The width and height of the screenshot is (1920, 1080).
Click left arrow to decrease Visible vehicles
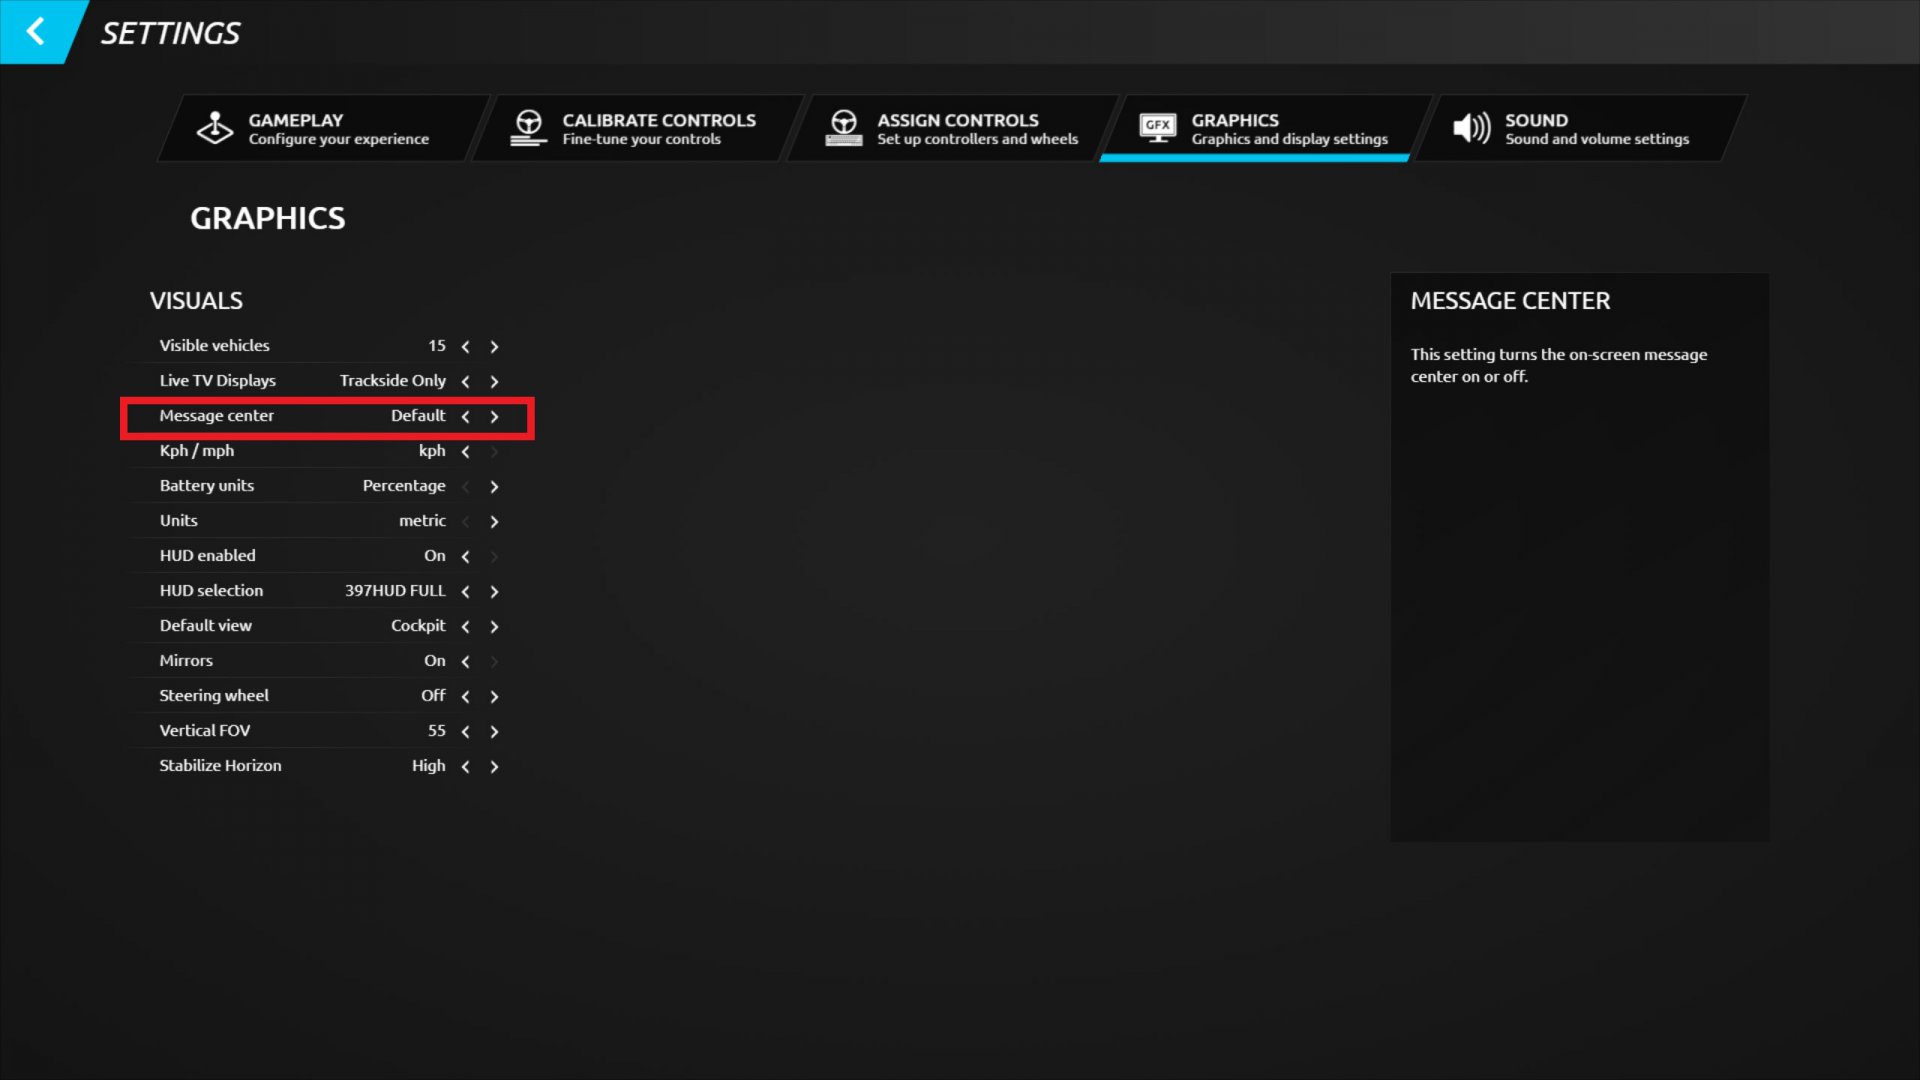click(465, 345)
